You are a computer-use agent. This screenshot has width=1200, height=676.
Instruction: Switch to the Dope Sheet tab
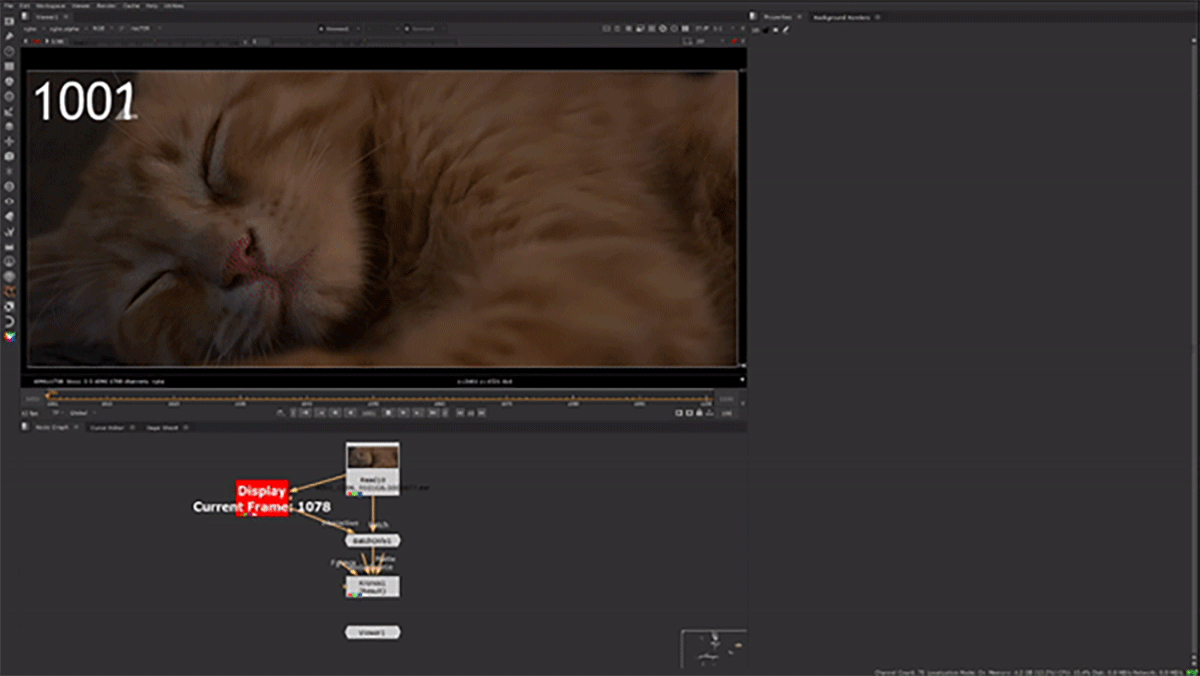click(x=161, y=427)
